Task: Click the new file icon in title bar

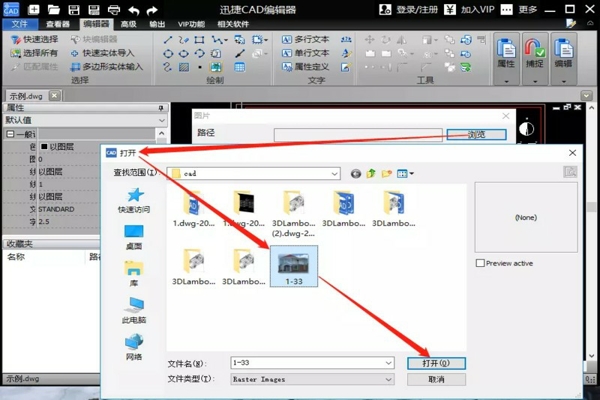Action: tap(33, 10)
